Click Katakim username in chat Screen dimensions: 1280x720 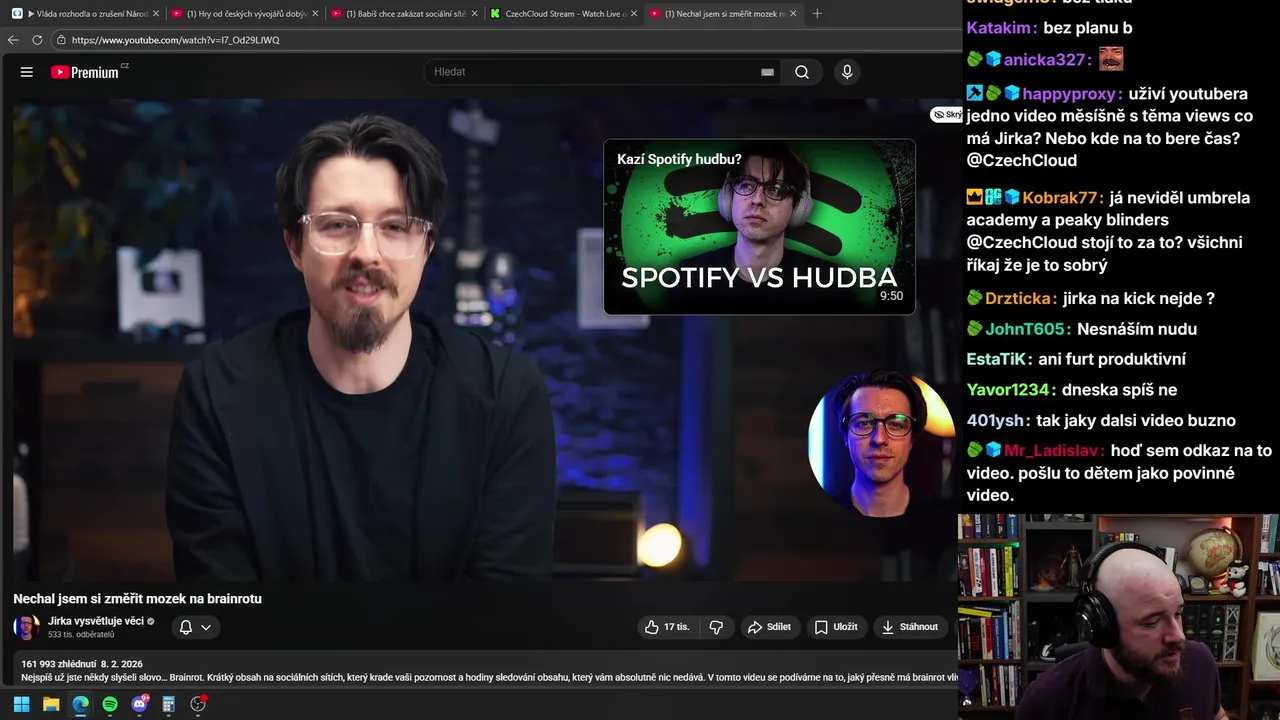[x=999, y=28]
